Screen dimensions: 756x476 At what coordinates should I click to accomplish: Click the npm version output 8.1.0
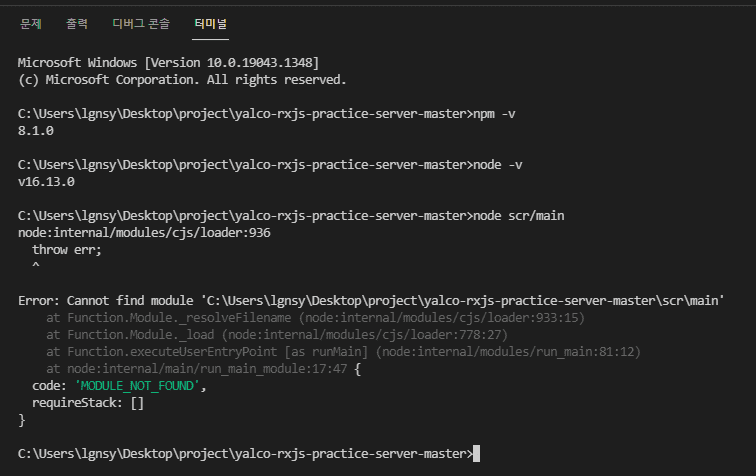point(36,130)
